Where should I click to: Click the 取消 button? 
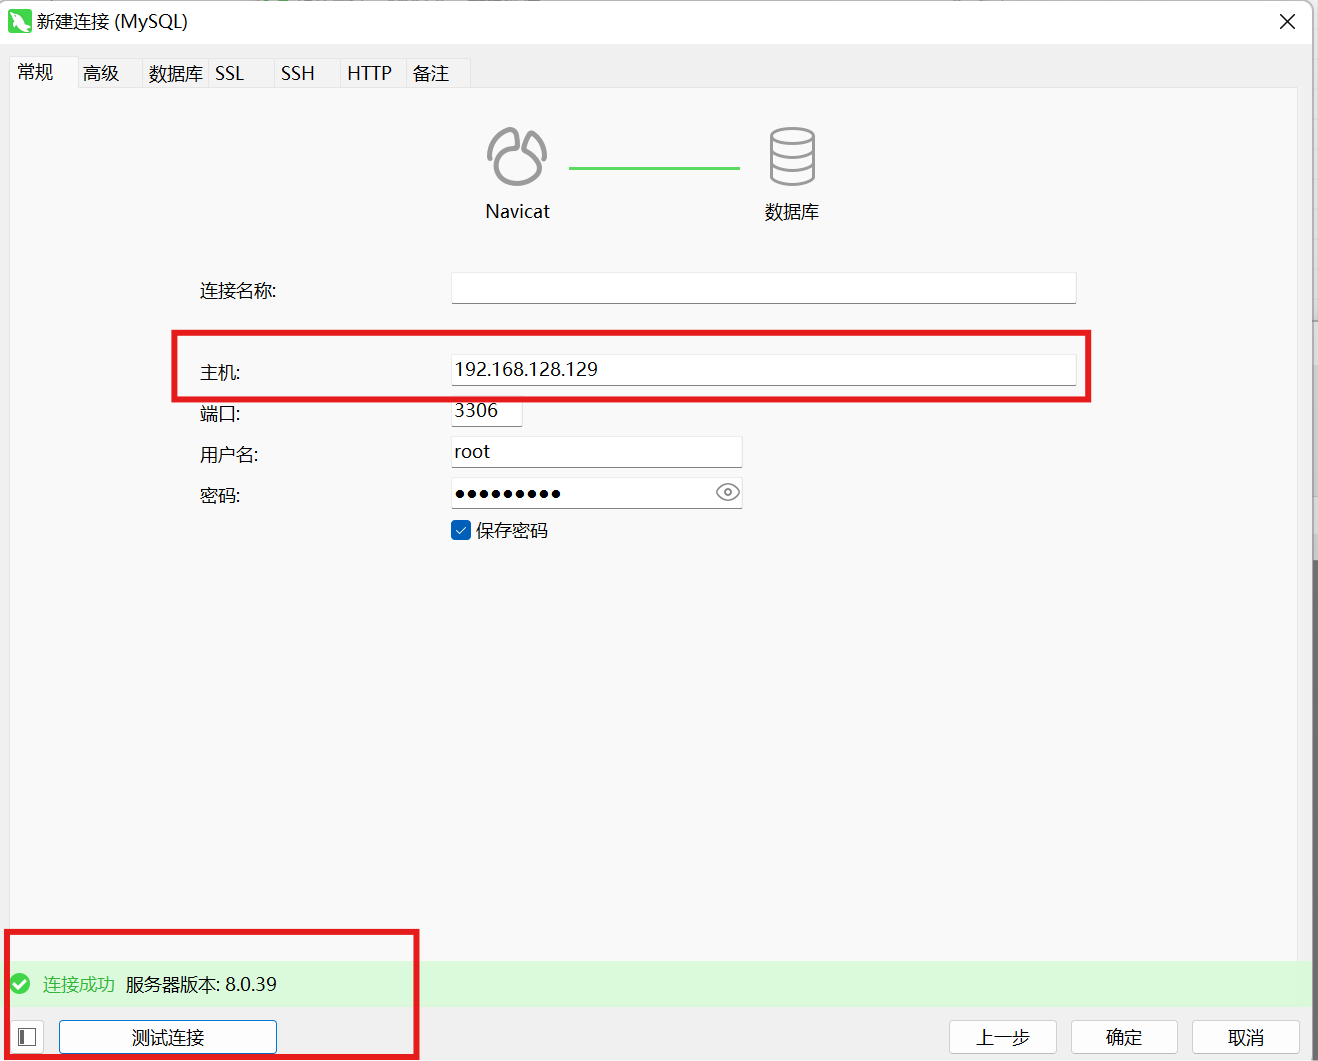[1246, 1037]
